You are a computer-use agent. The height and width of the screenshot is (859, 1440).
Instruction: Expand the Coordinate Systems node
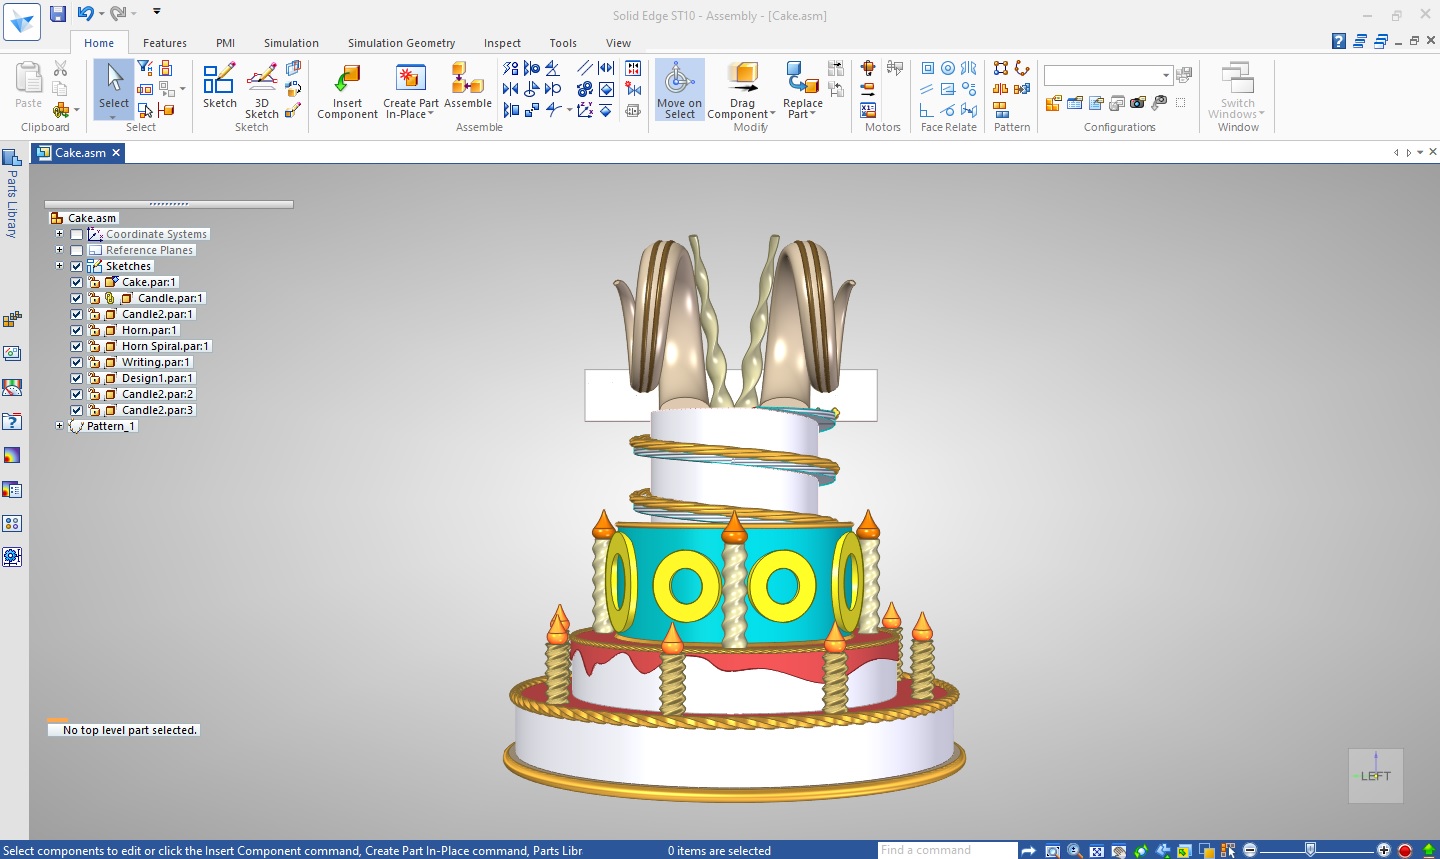[x=59, y=234]
